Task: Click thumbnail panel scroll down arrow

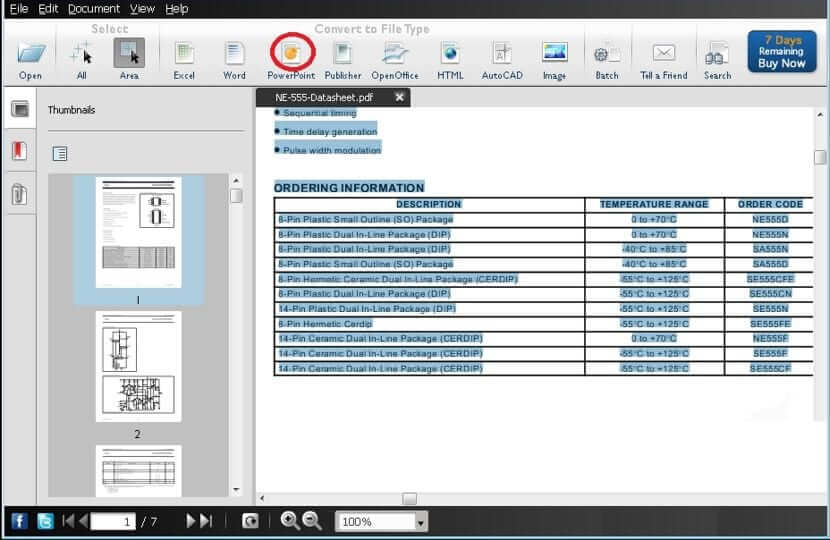Action: click(x=236, y=490)
